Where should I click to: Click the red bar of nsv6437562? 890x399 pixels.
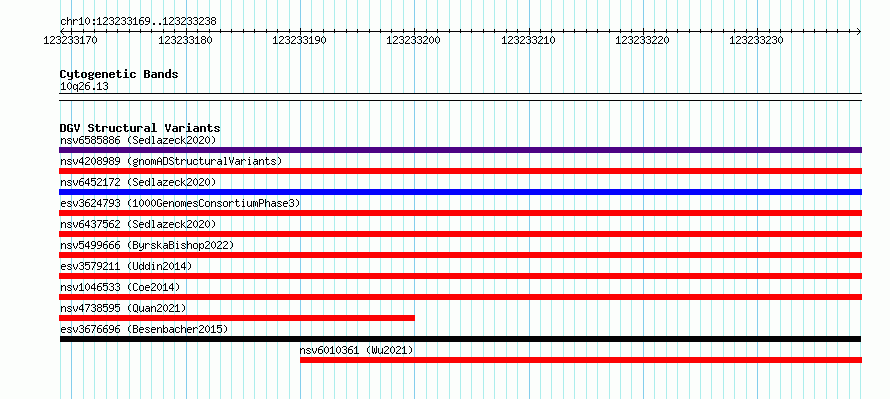pos(460,234)
